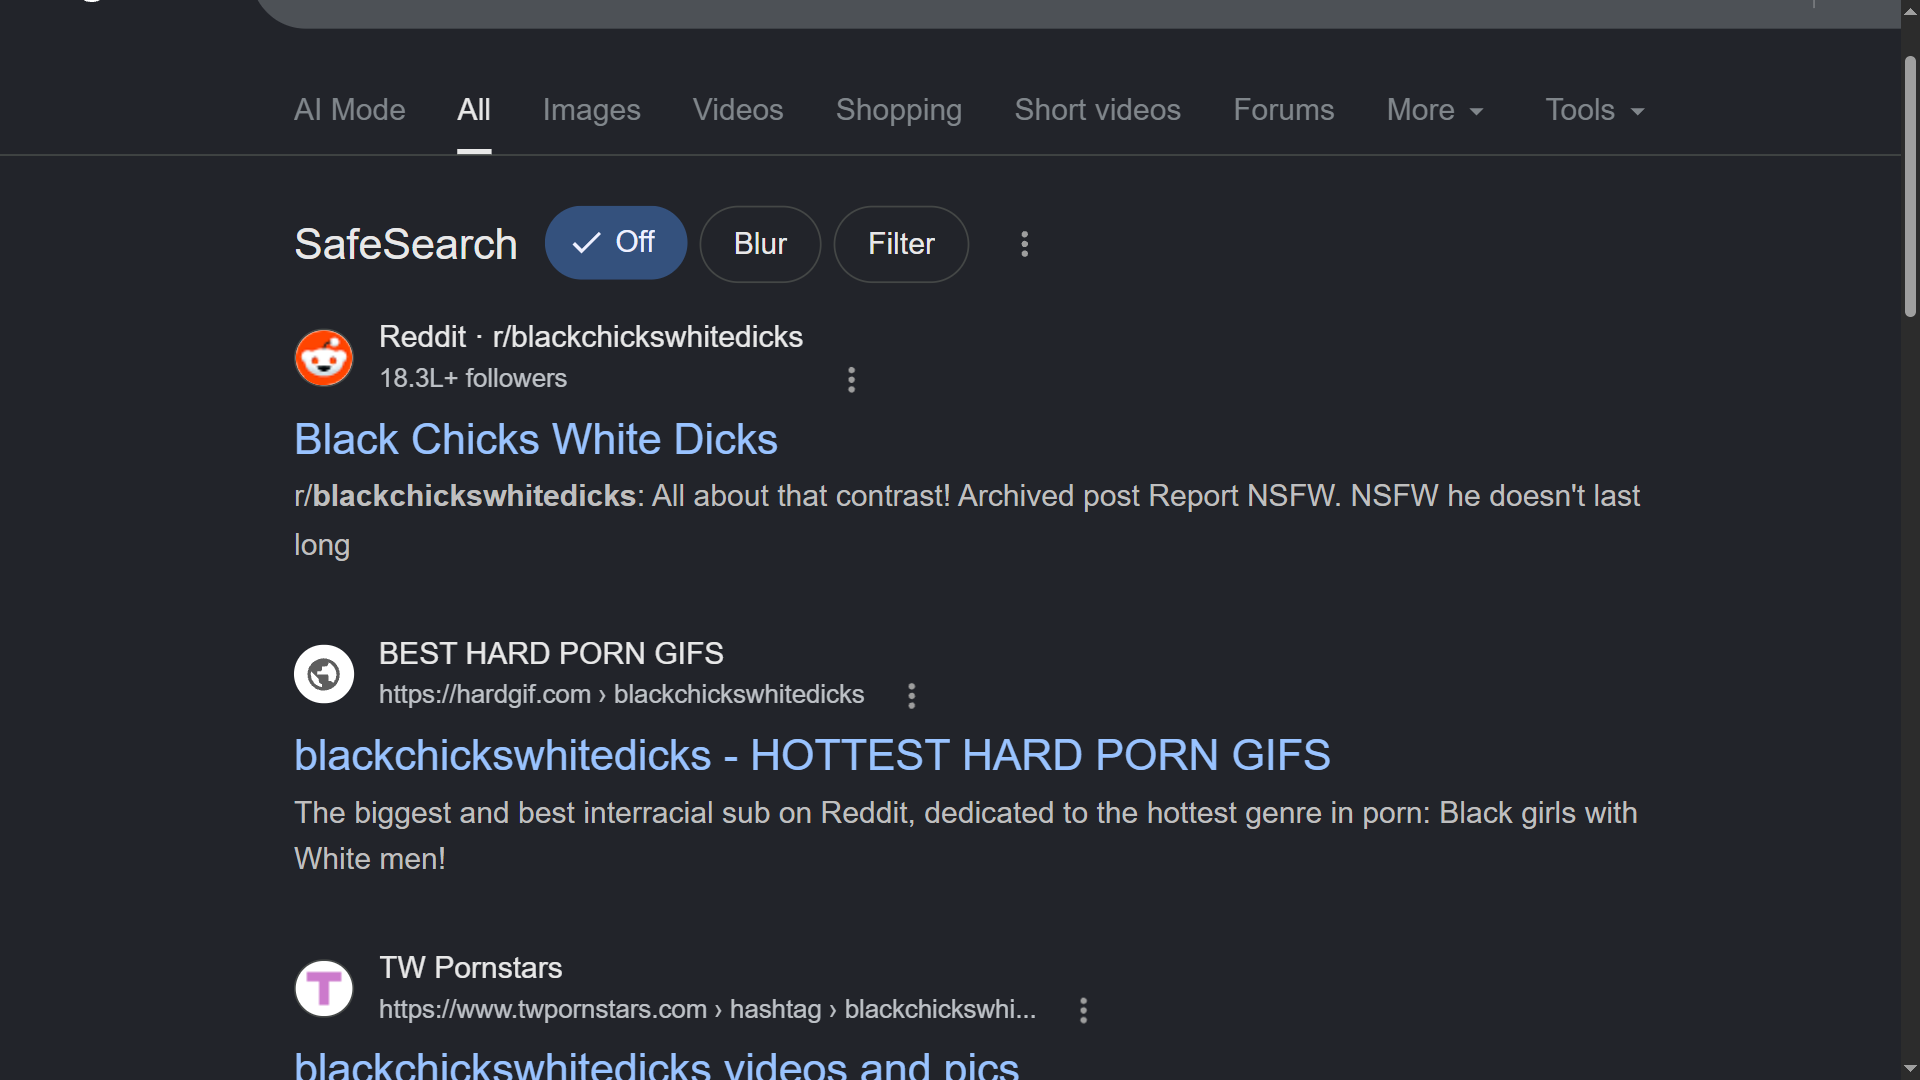Viewport: 1920px width, 1080px height.
Task: Click the TW Pornstars purple T favicon
Action: 324,989
